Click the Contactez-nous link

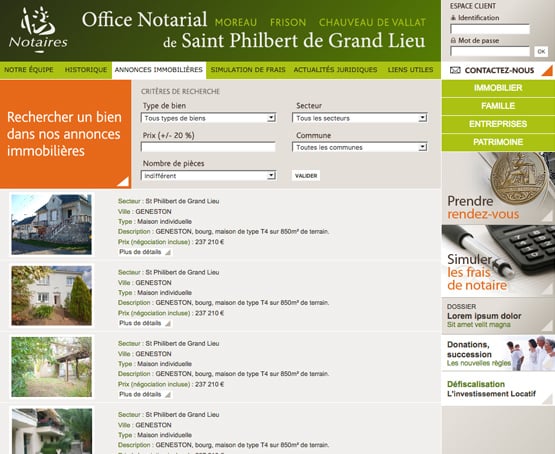tap(499, 70)
